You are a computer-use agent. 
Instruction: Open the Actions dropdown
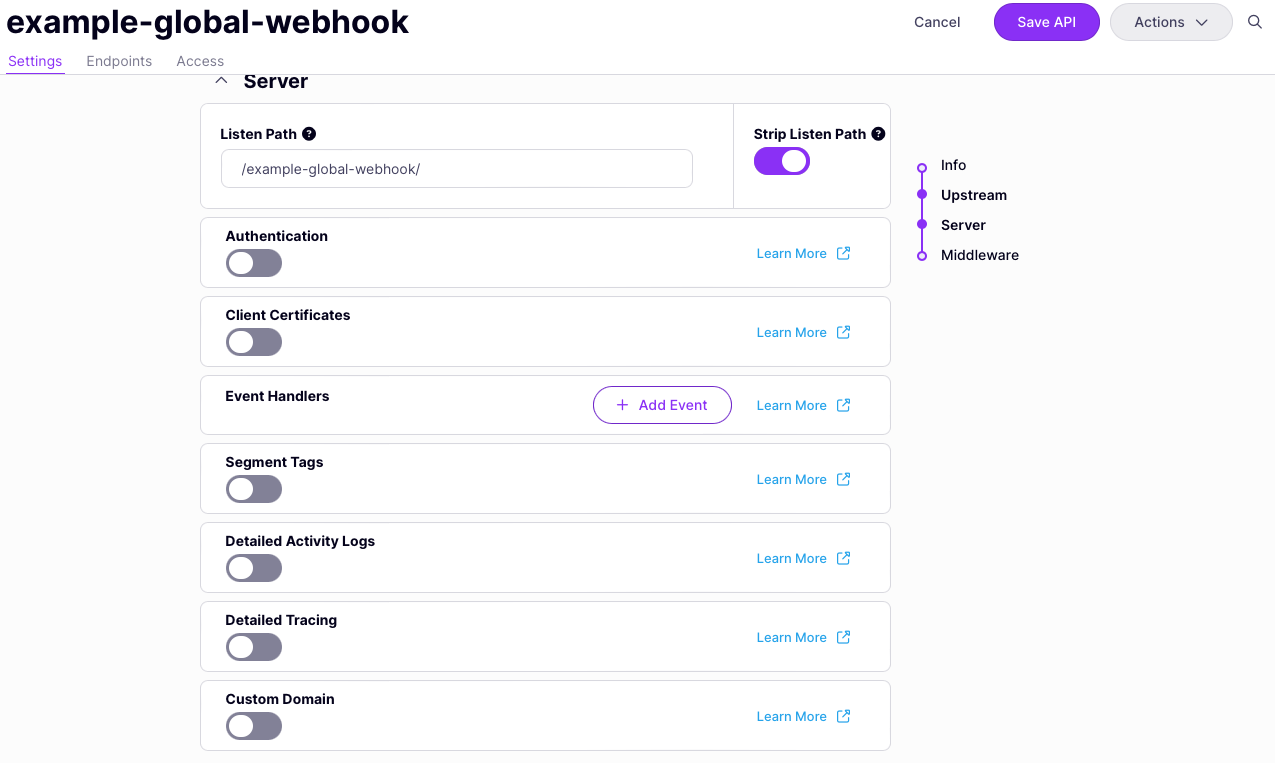click(1171, 21)
